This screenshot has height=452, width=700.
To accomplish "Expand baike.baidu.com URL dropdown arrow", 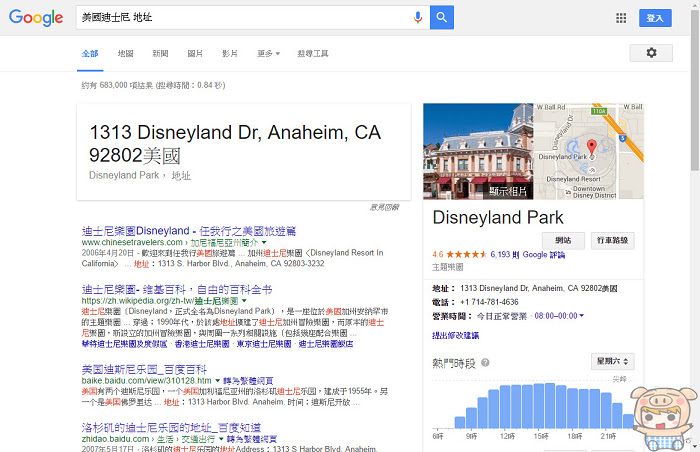I will tap(218, 381).
